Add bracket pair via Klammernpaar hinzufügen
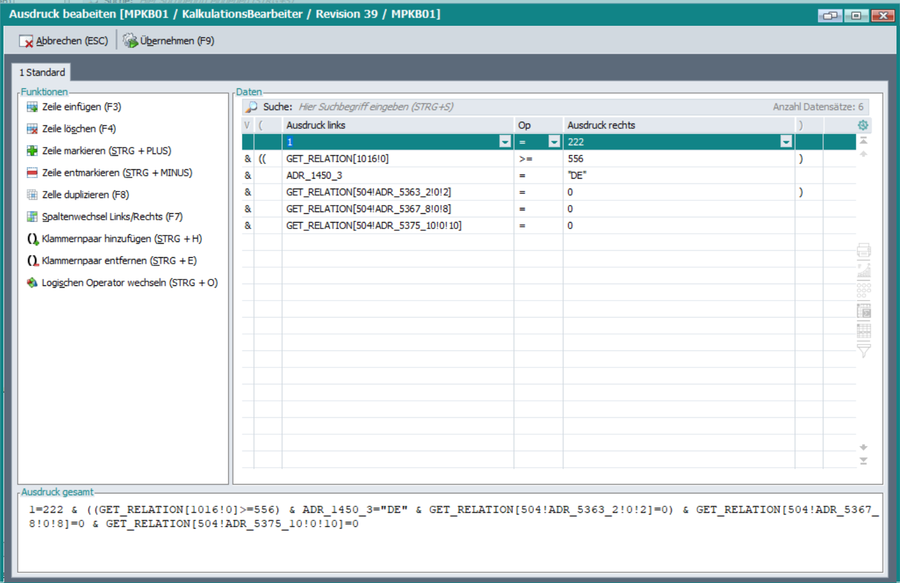This screenshot has width=900, height=583. pos(120,239)
